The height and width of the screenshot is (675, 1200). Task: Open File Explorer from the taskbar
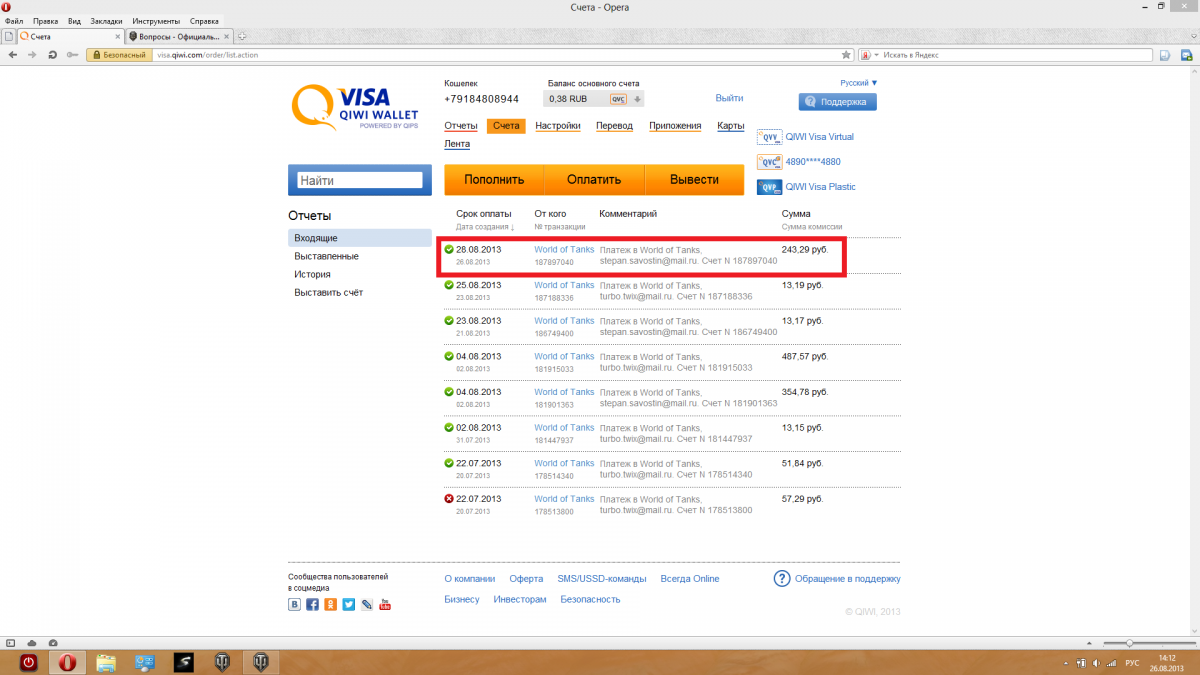106,662
